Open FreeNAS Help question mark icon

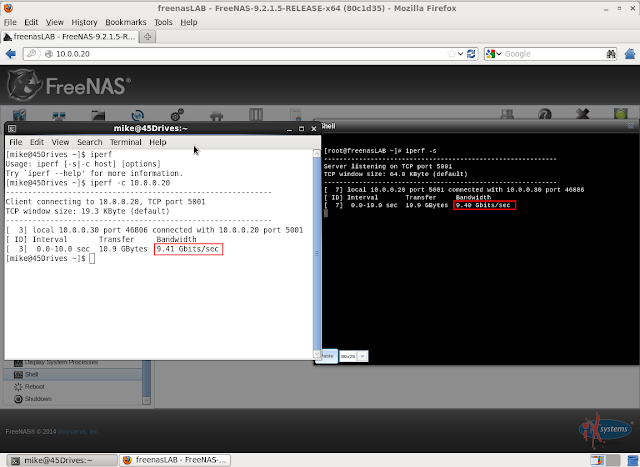tap(544, 115)
